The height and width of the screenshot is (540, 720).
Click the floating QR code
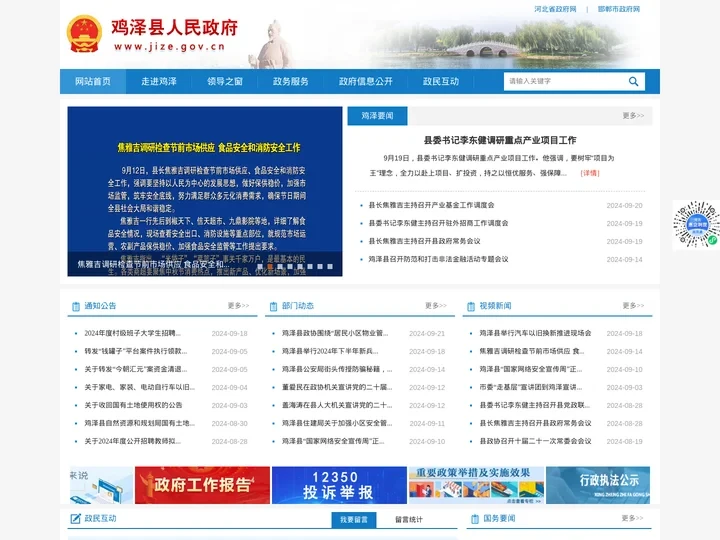[696, 225]
